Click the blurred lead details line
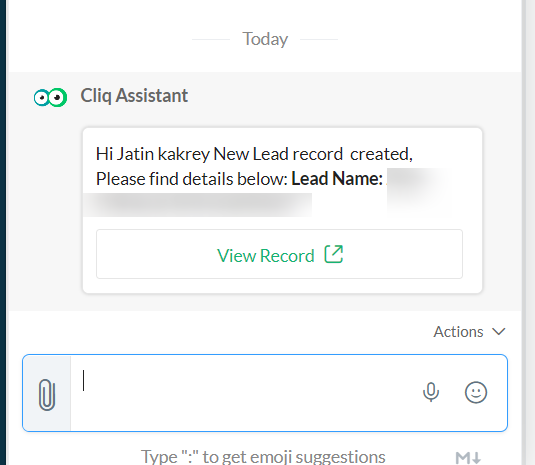Viewport: 535px width, 465px height. click(198, 204)
